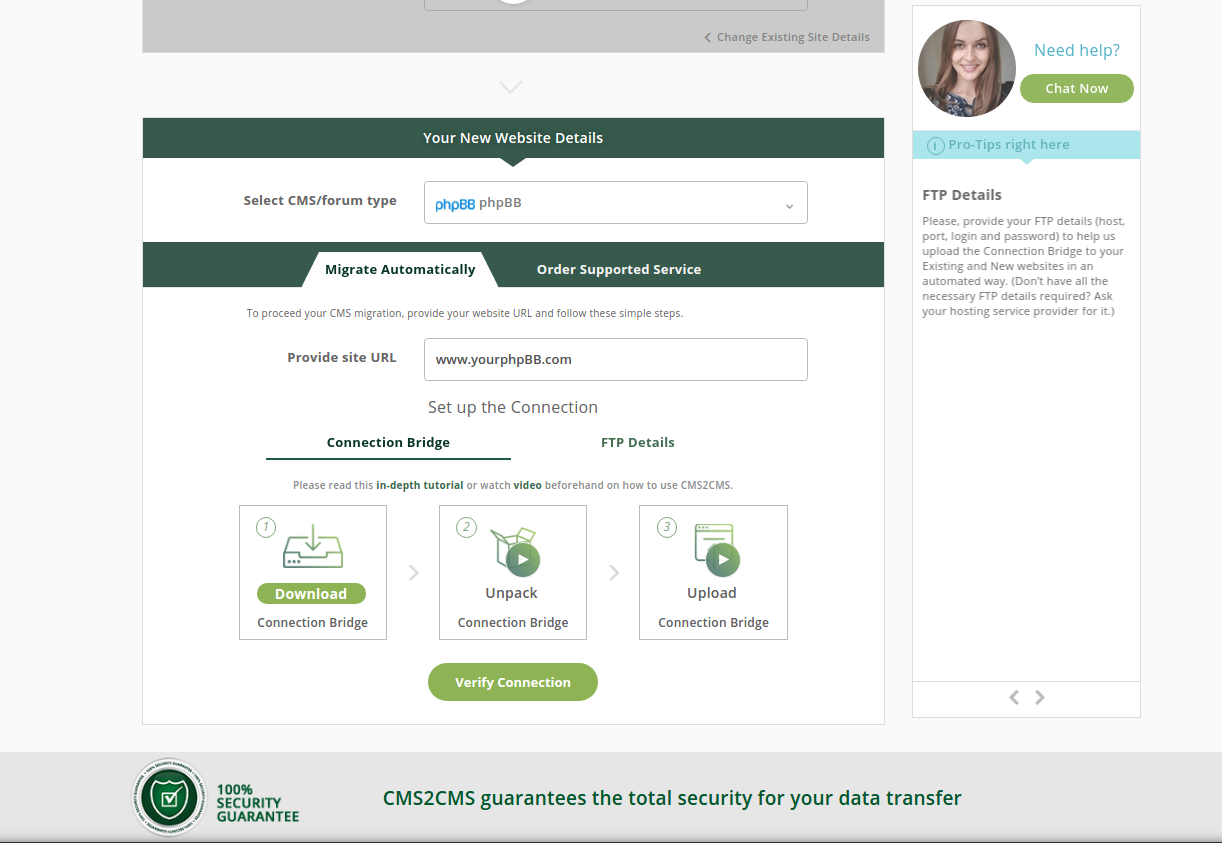Click the Verify Connection button

coord(513,682)
